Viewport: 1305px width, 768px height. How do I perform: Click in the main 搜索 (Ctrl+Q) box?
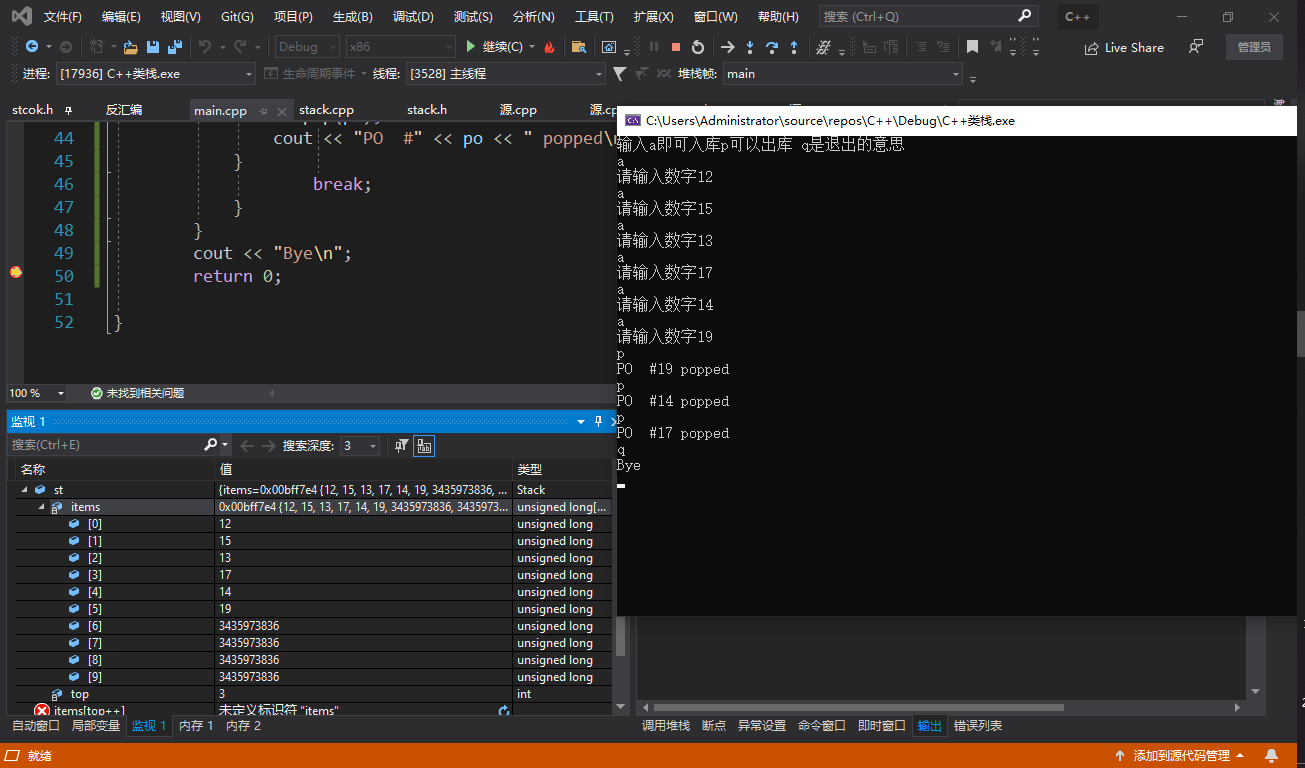pos(928,17)
